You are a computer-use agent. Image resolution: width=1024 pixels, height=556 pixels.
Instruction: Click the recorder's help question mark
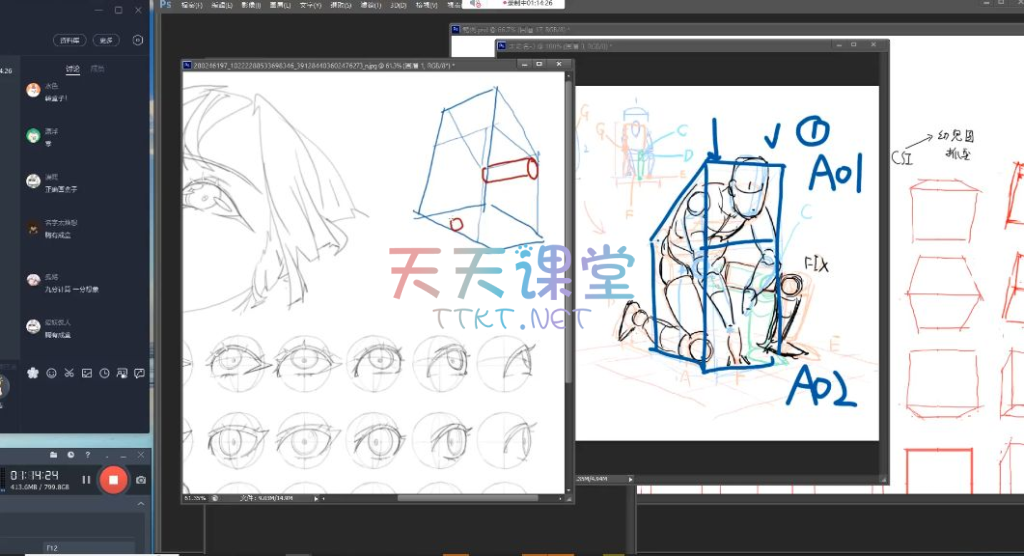87,455
